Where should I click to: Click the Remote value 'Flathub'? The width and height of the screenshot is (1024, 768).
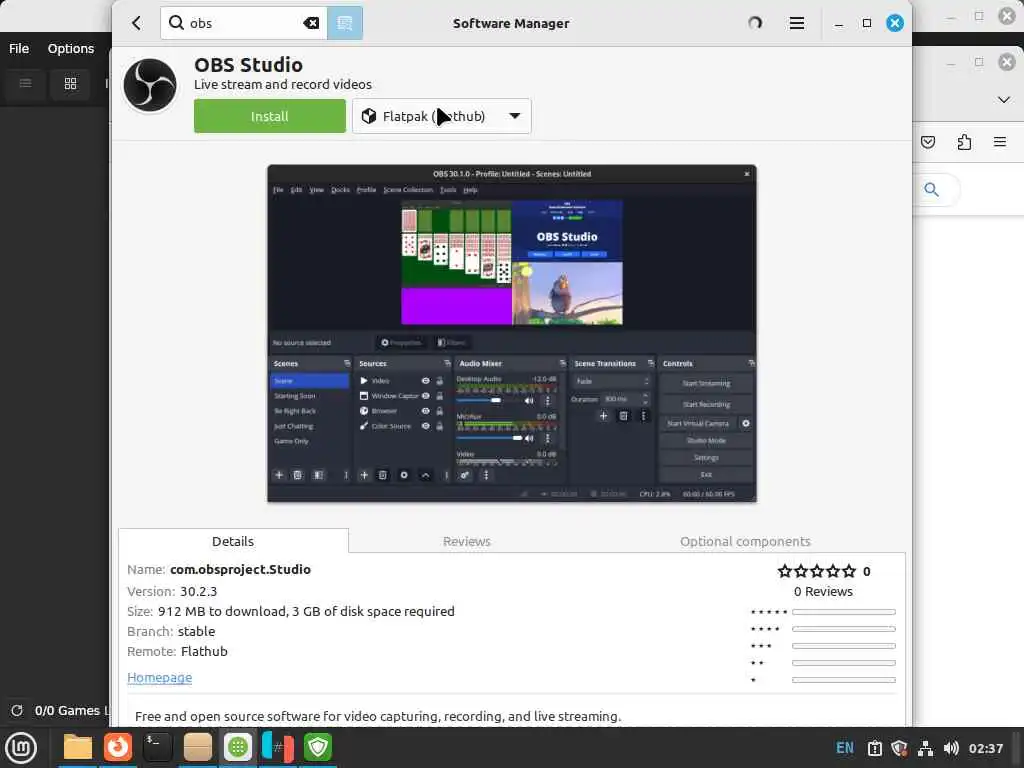point(204,651)
